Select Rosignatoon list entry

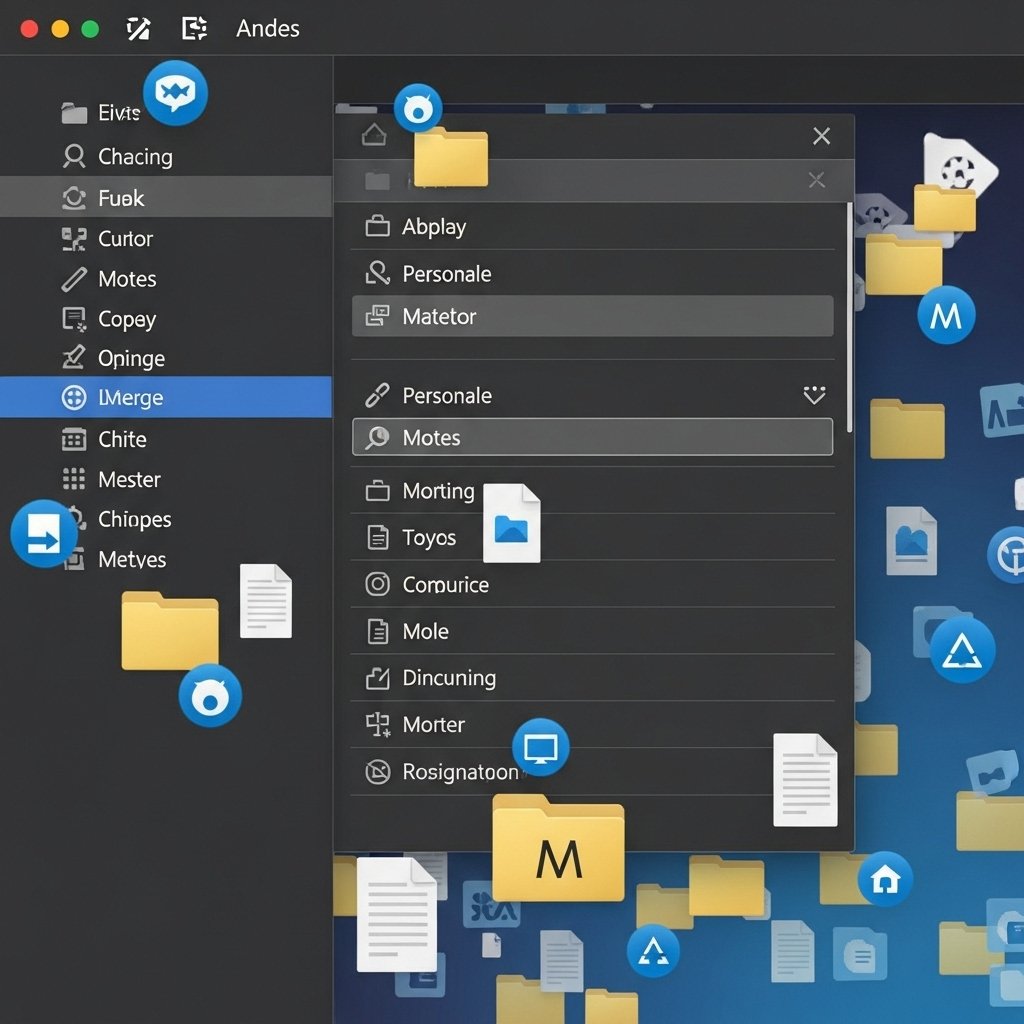[459, 772]
